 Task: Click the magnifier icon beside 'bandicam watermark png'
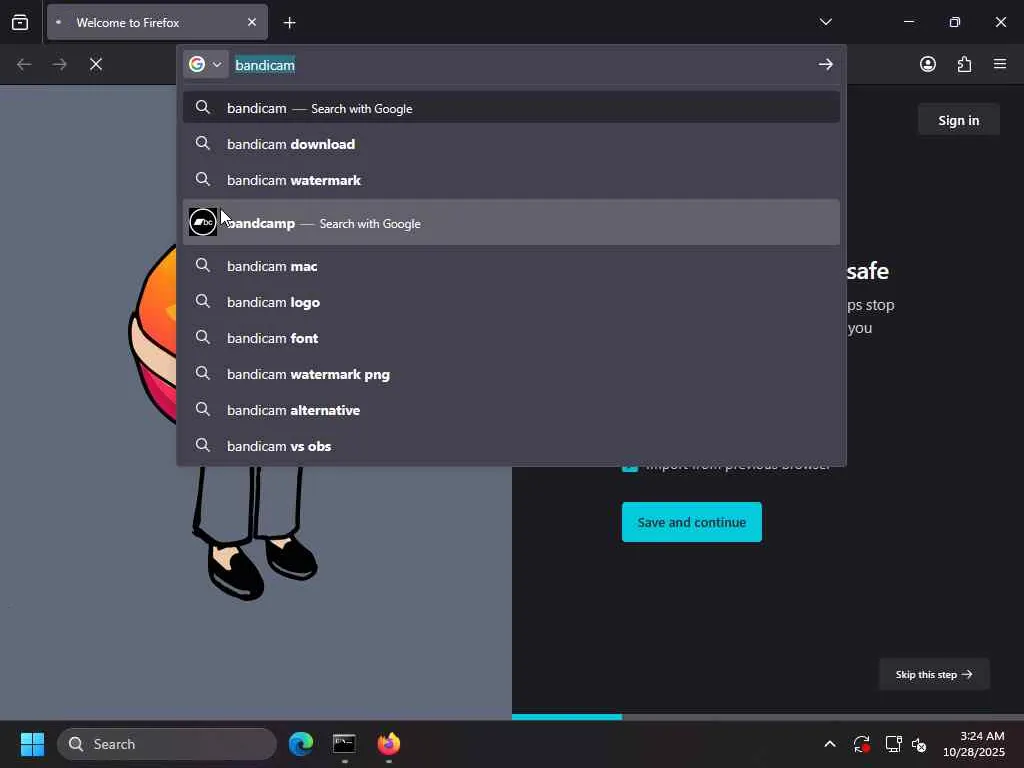pyautogui.click(x=203, y=373)
